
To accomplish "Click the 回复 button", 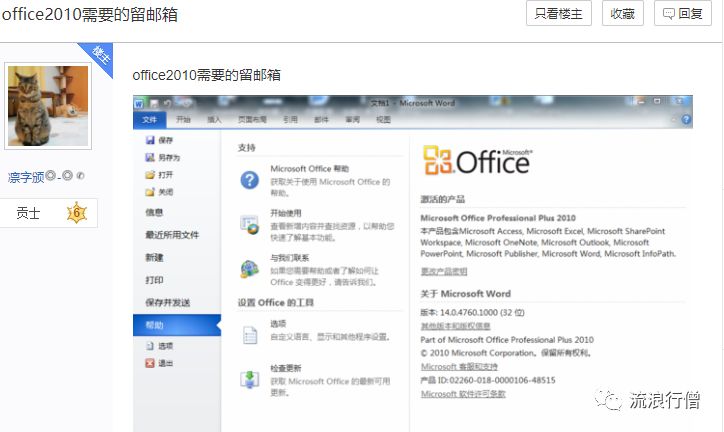I will pos(682,13).
